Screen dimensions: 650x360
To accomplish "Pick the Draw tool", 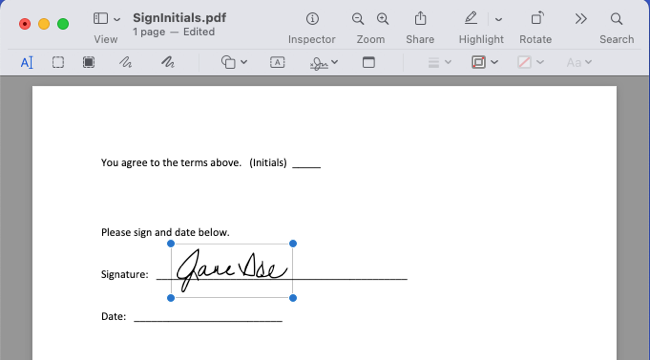I will click(168, 62).
